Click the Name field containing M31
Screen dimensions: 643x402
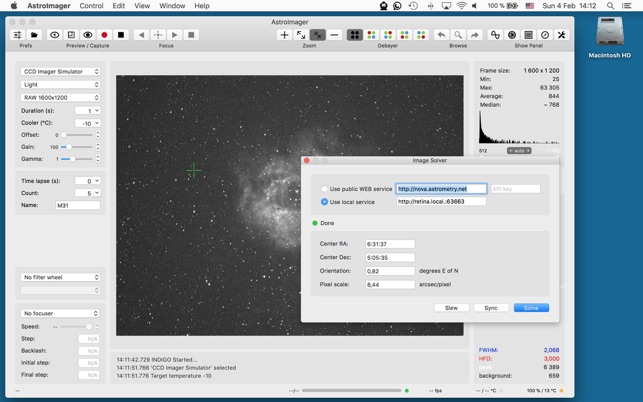point(77,205)
